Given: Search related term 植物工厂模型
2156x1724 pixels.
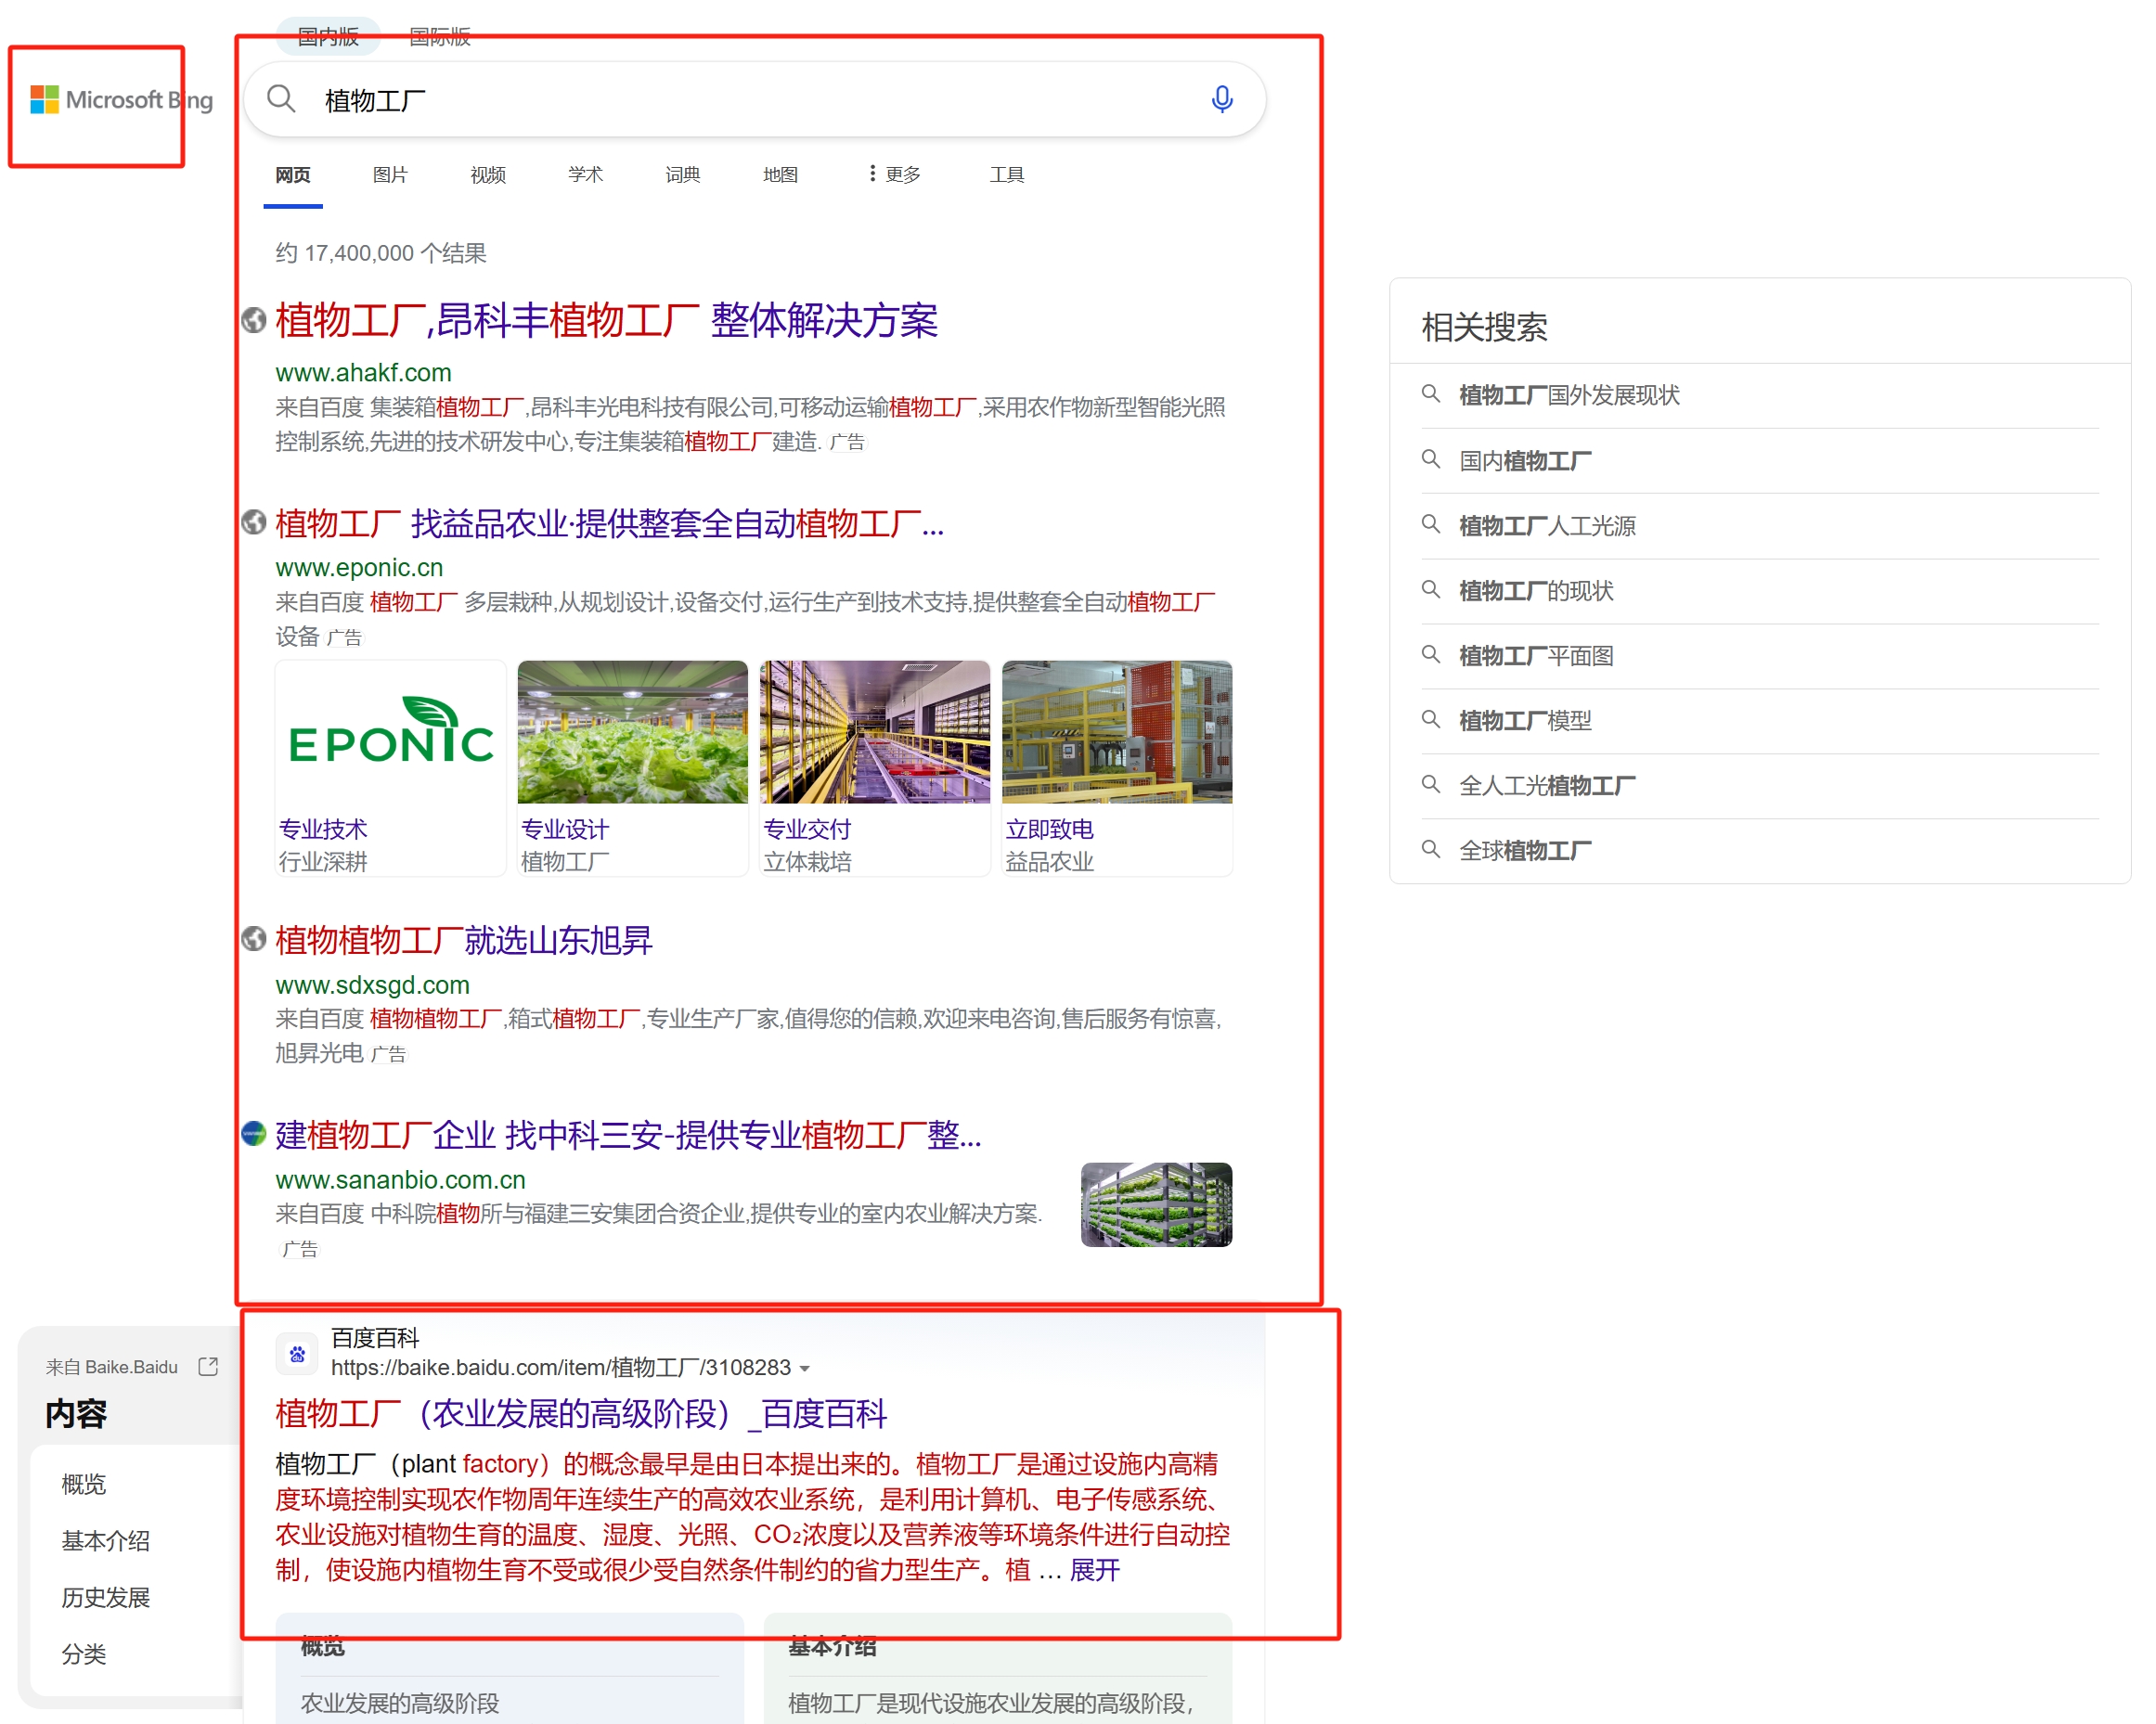Looking at the screenshot, I should pyautogui.click(x=1524, y=720).
